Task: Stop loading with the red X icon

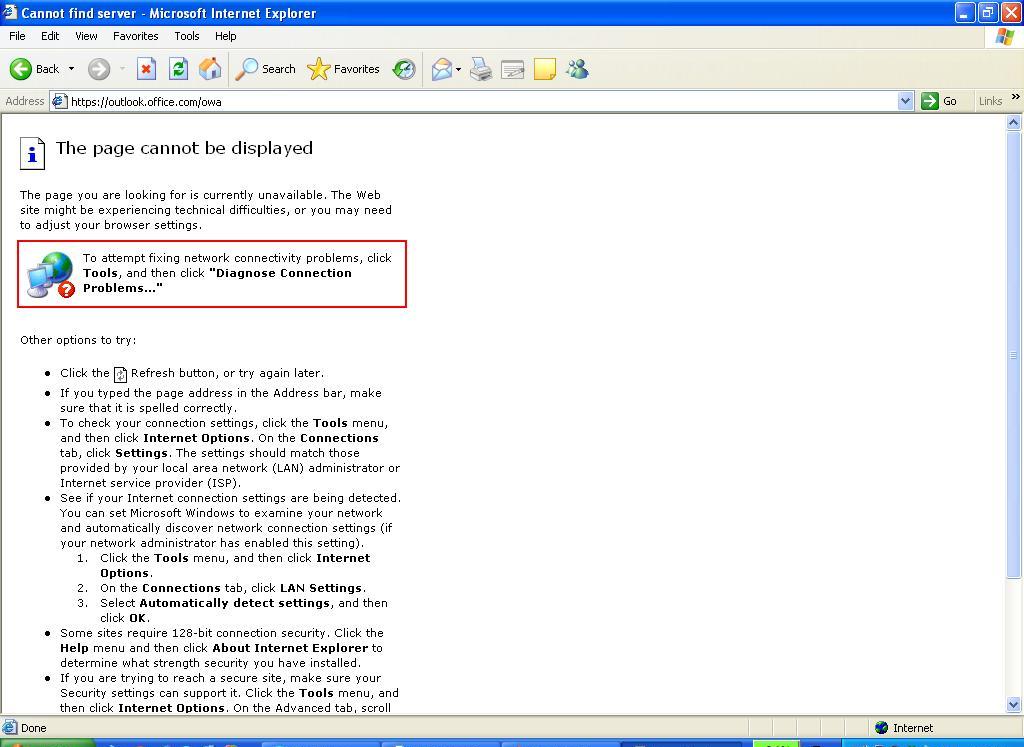Action: (146, 69)
